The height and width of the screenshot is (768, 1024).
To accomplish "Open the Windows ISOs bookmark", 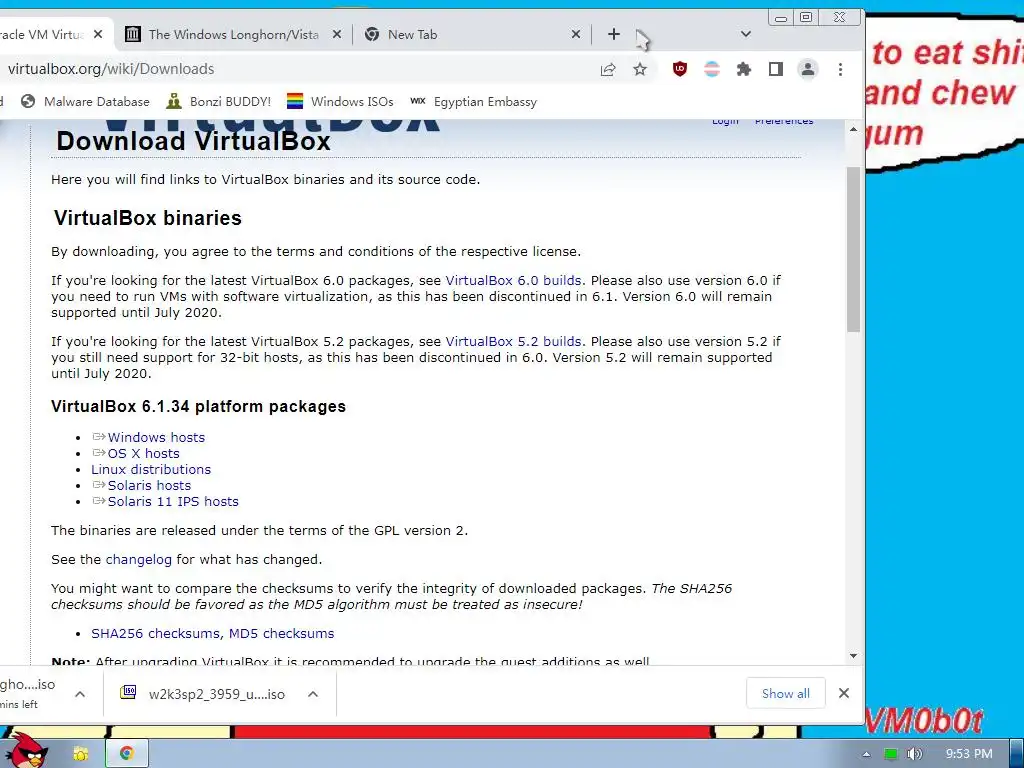I will (340, 101).
